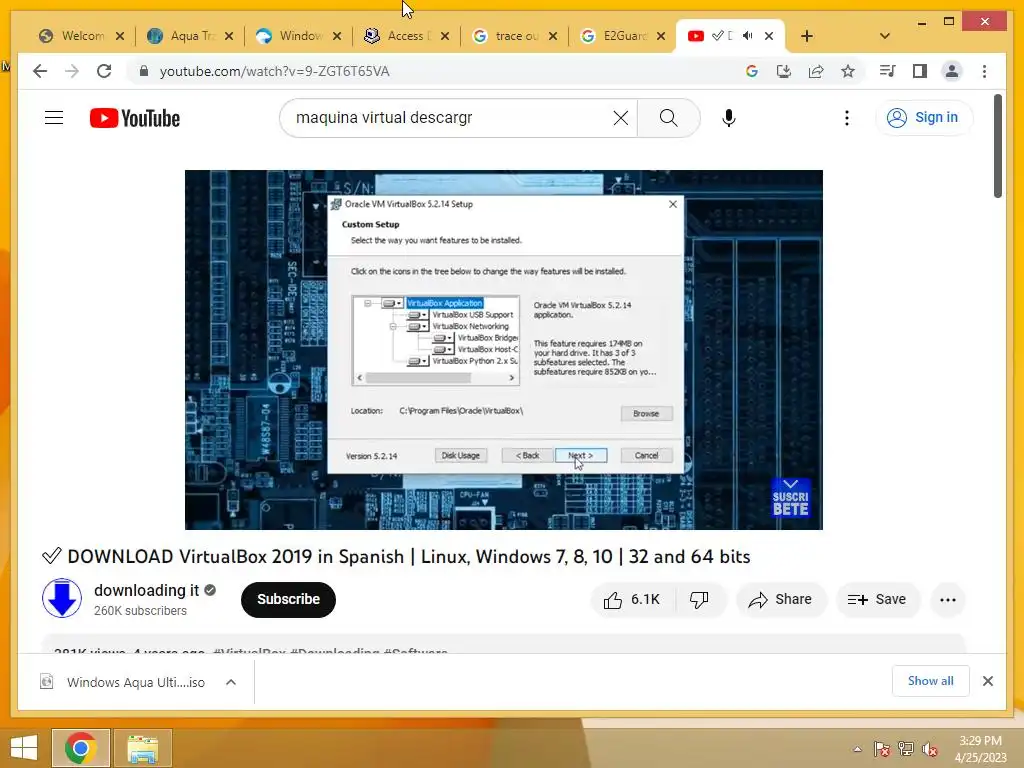Viewport: 1024px width, 768px height.
Task: Switch to the E2Guardian tab
Action: tap(614, 36)
